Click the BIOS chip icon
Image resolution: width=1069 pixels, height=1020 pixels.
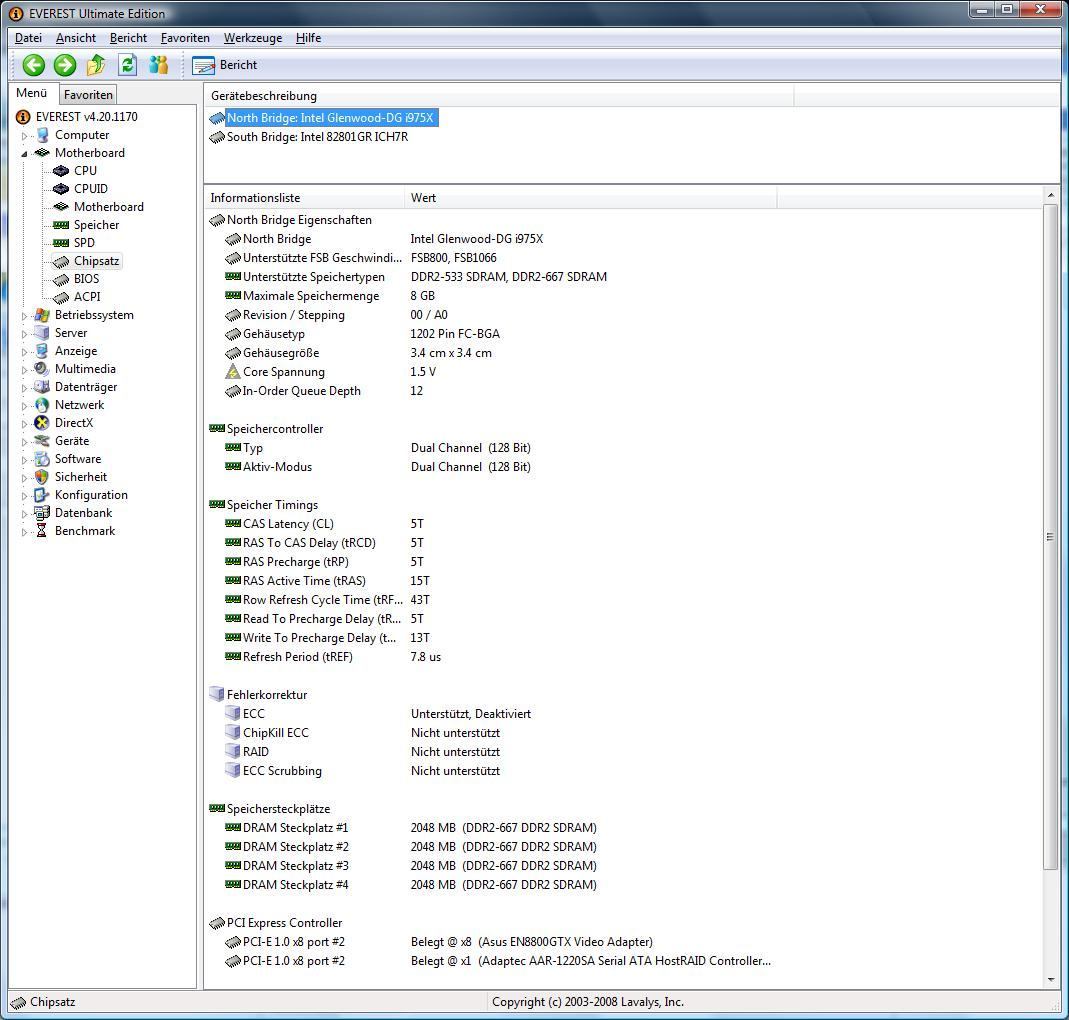(61, 279)
